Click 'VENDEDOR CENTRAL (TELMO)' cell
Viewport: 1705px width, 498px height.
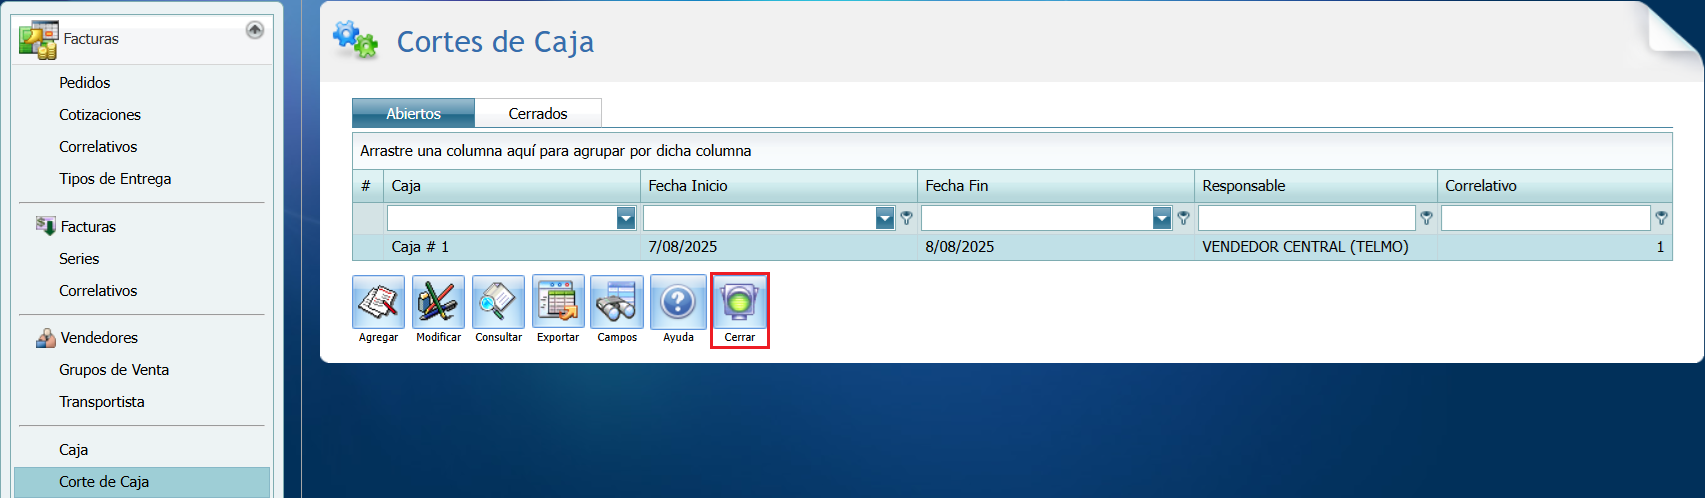click(x=1316, y=247)
